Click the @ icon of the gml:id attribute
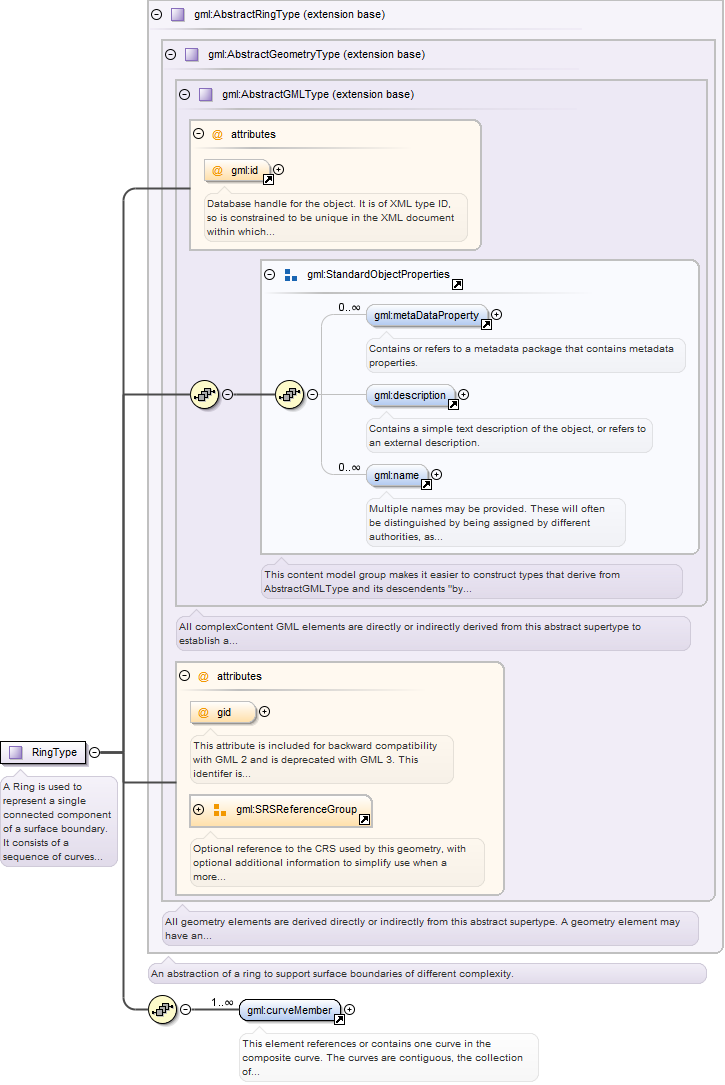725x1085 pixels. tap(217, 170)
